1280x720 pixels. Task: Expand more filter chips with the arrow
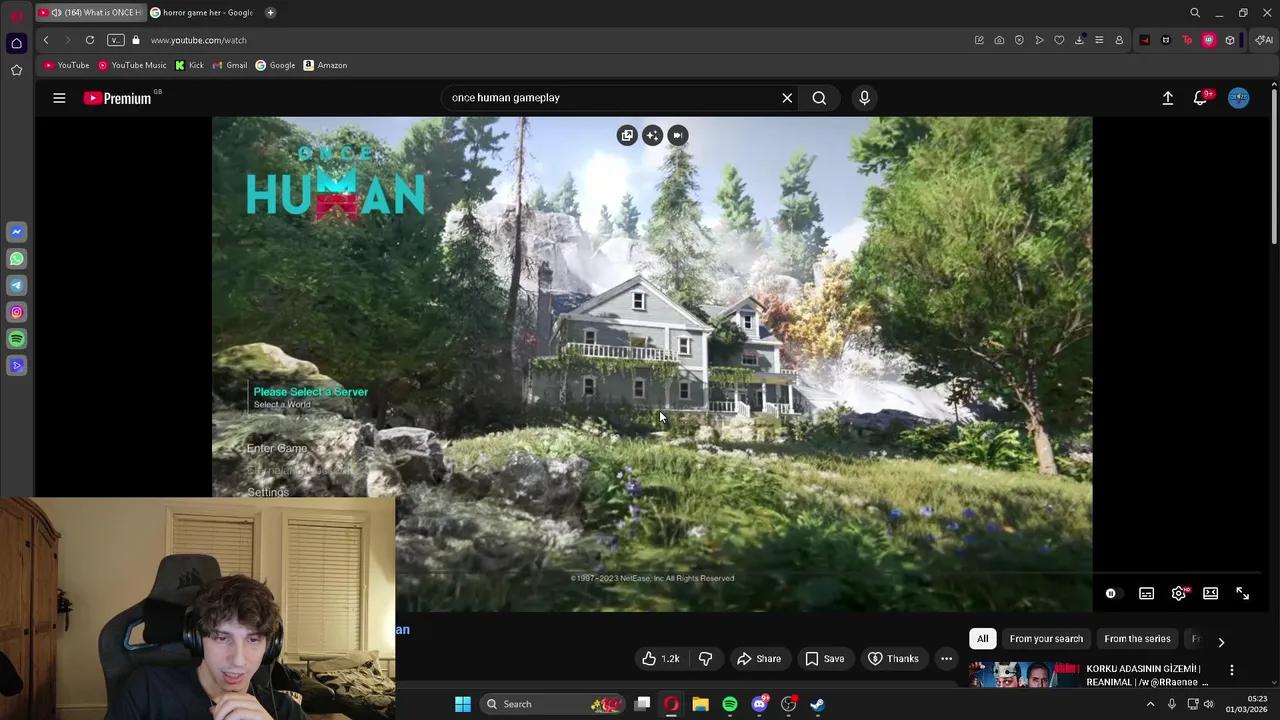click(1221, 642)
